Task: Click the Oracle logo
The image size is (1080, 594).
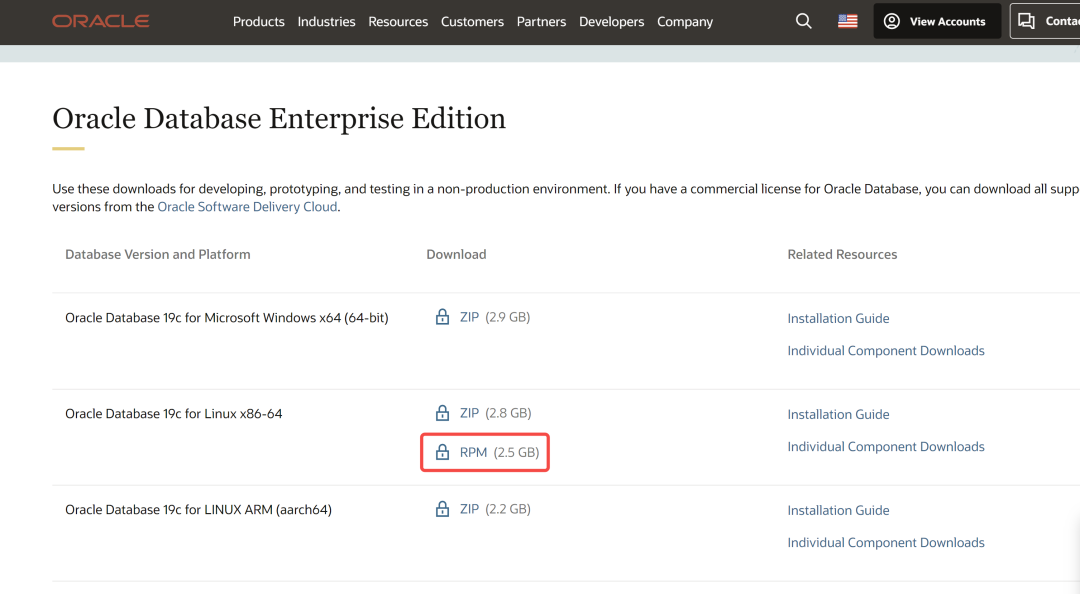Action: [100, 21]
